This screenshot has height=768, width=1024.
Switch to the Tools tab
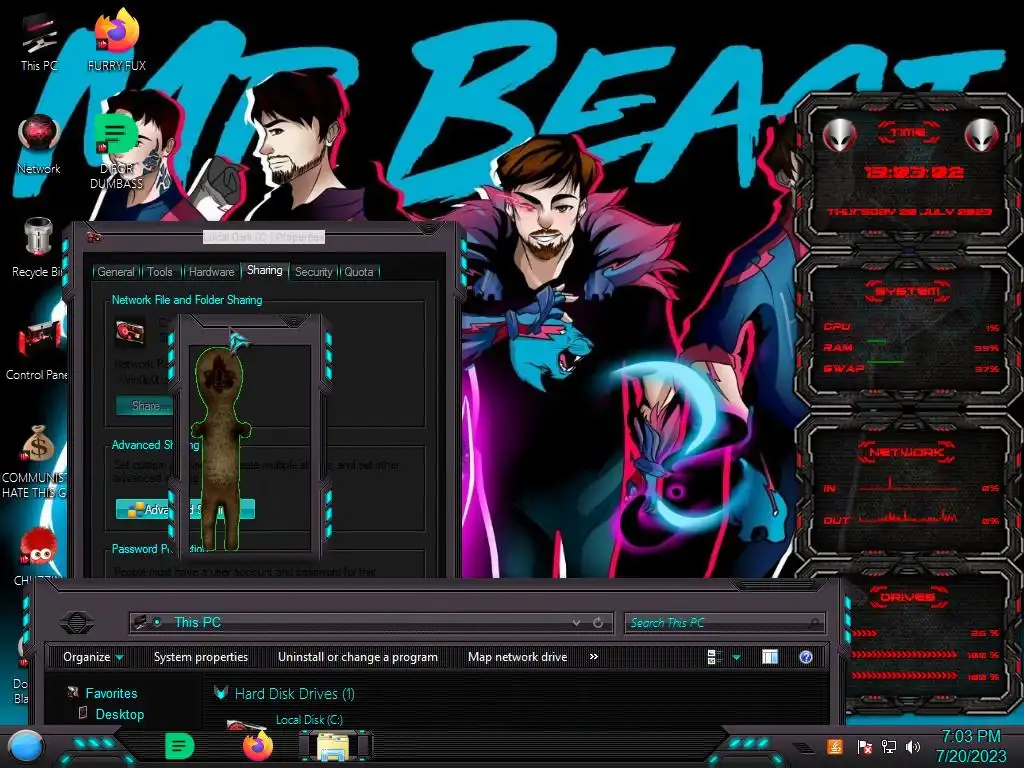(x=159, y=272)
